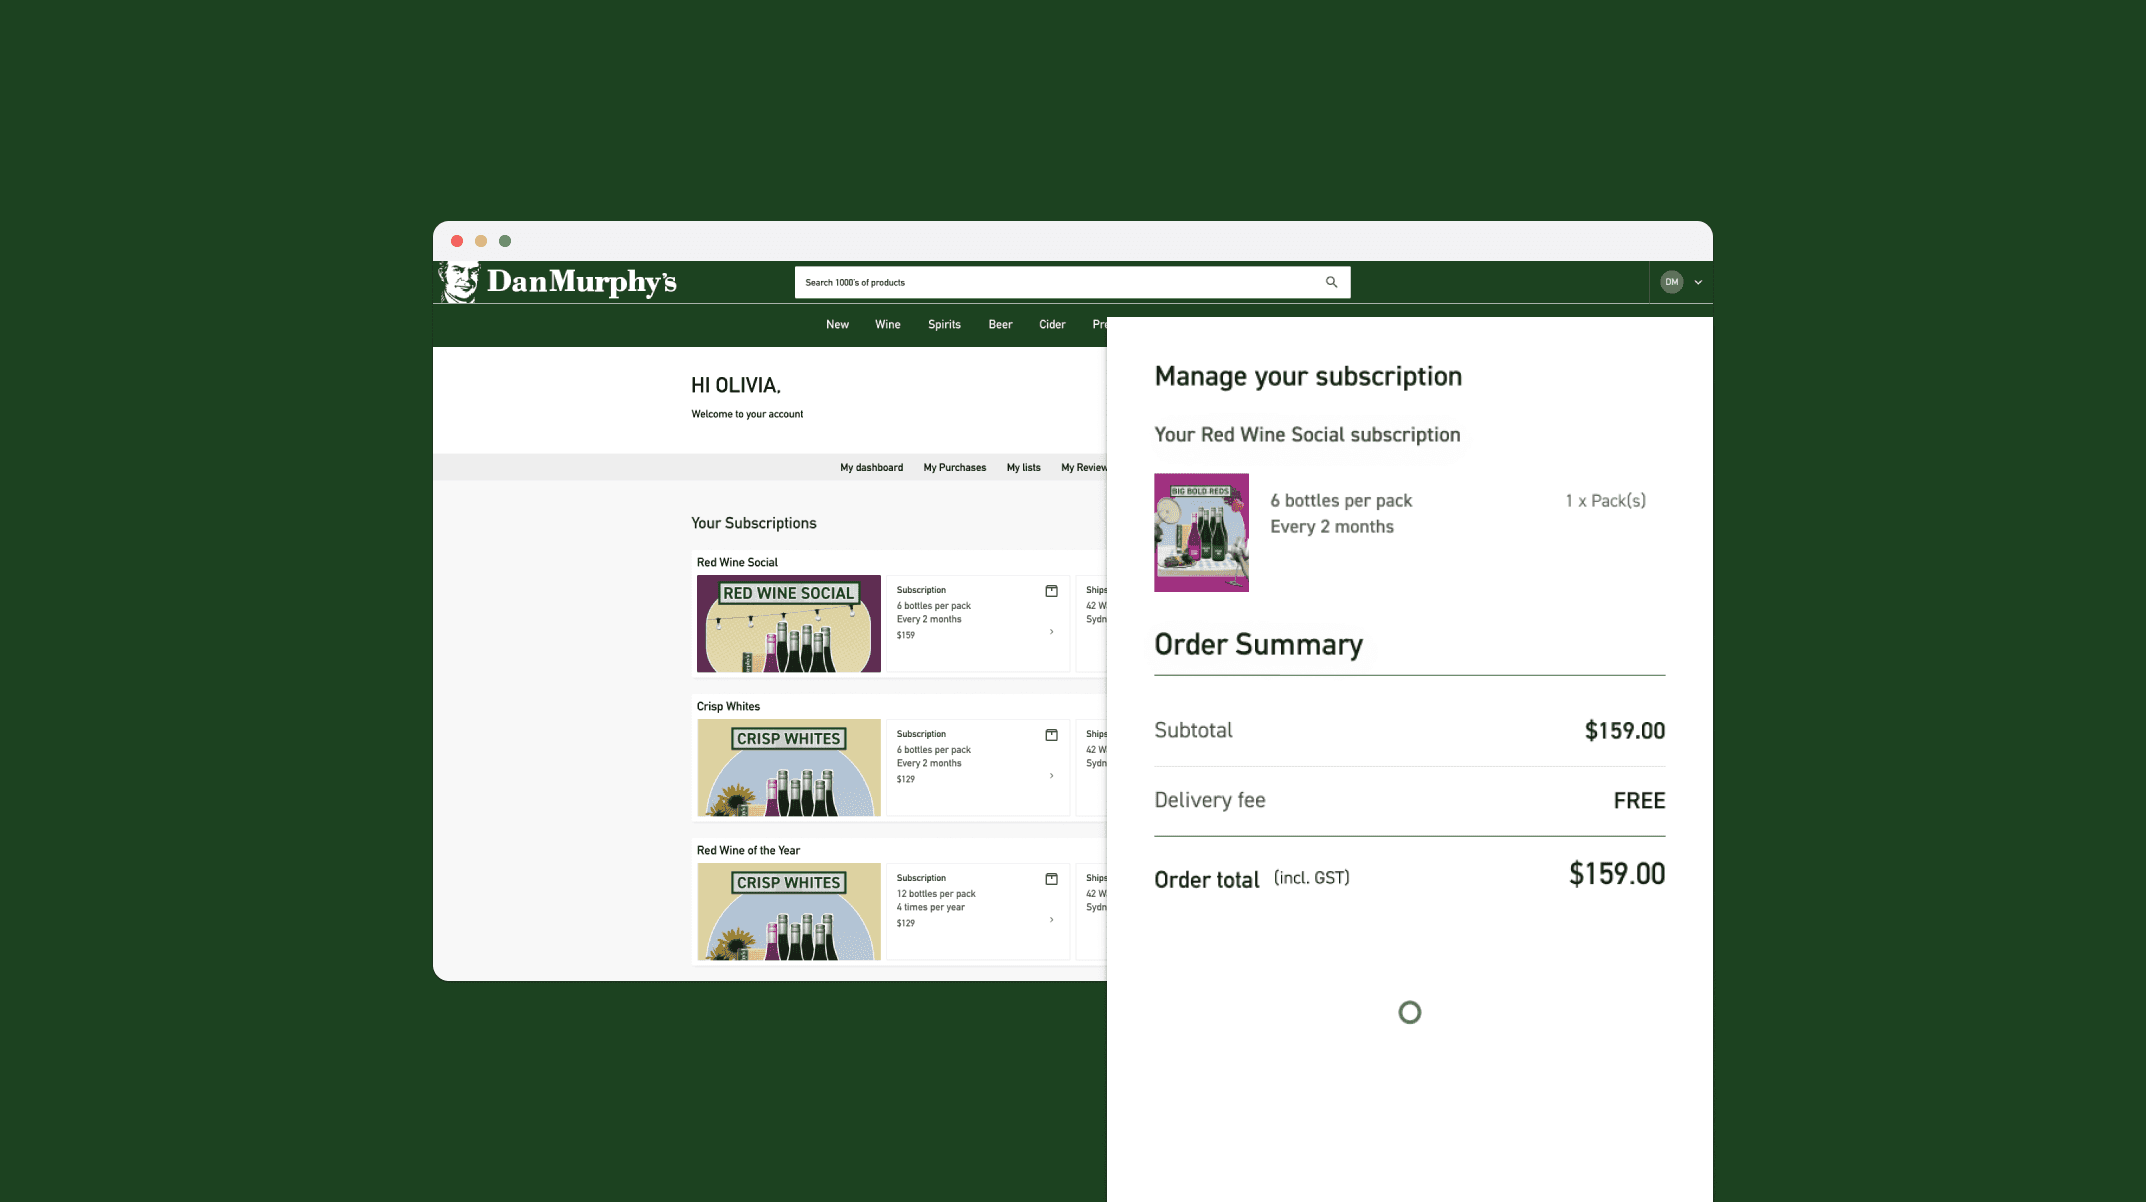Screen dimensions: 2146x1202
Task: Click the Big Bold Reds pack thumbnail
Action: [1201, 532]
